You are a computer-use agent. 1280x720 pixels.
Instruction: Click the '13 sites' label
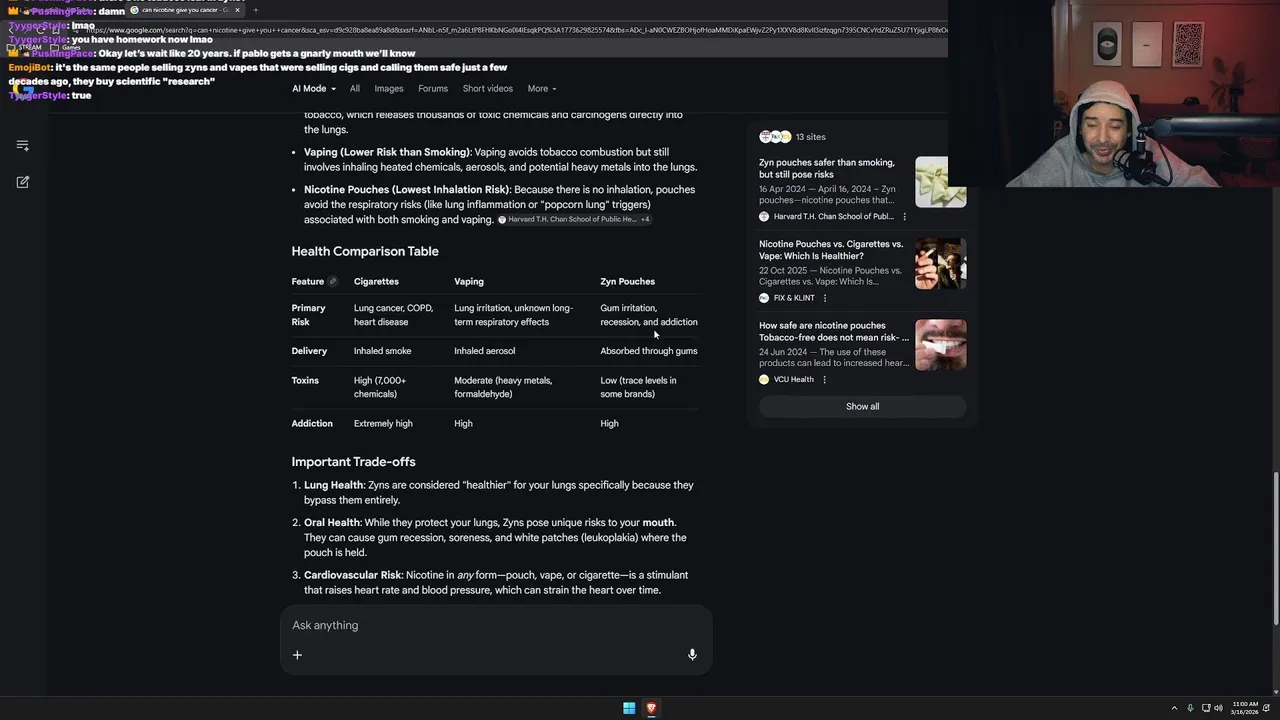[x=811, y=137]
